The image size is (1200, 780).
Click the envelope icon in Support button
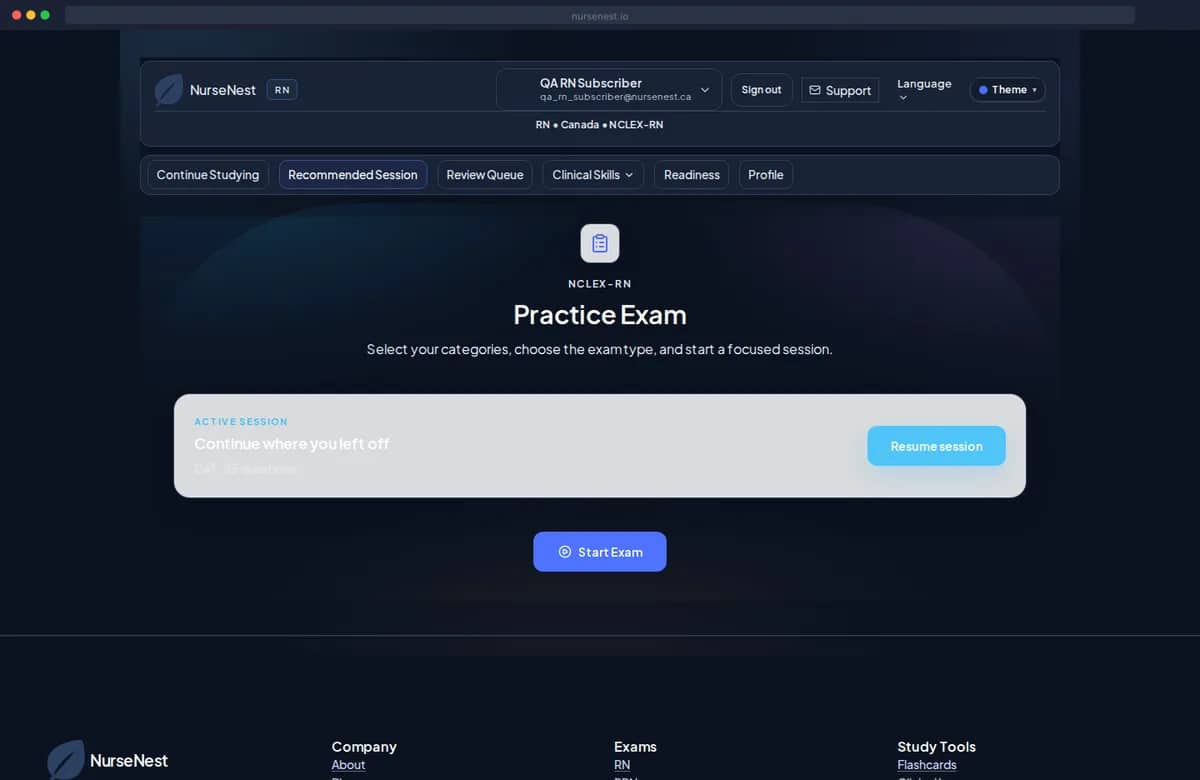pyautogui.click(x=814, y=90)
